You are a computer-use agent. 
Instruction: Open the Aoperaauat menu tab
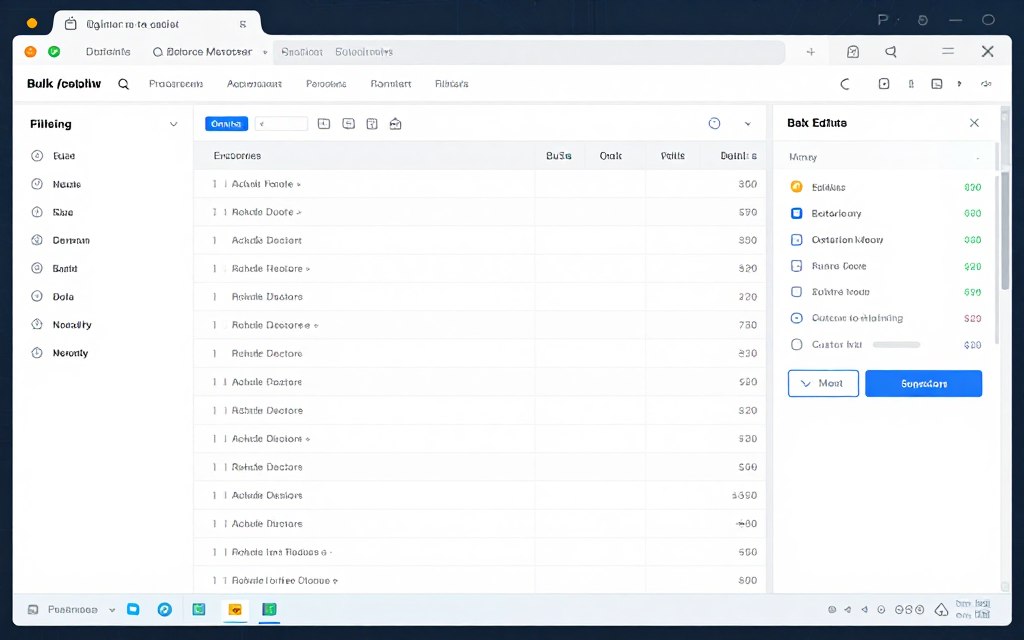pyautogui.click(x=254, y=84)
